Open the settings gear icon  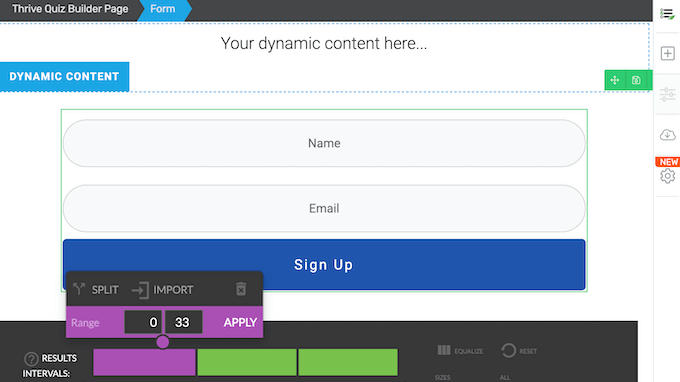(x=667, y=176)
